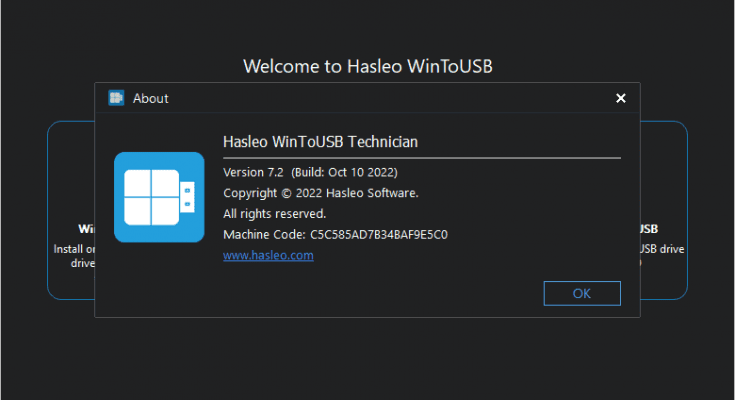Click the OK button

tap(582, 293)
